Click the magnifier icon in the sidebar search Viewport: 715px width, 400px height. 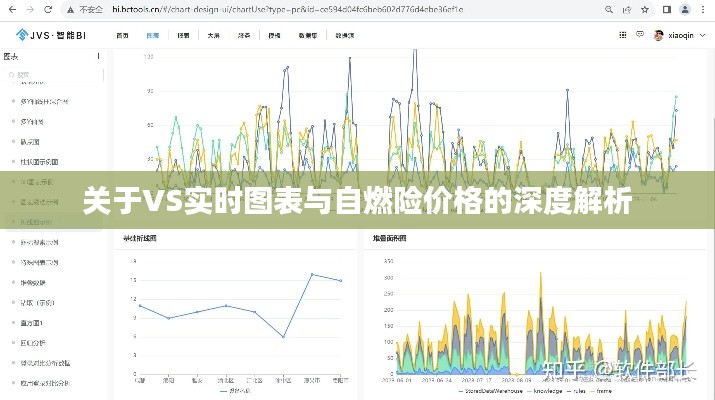pyautogui.click(x=11, y=75)
